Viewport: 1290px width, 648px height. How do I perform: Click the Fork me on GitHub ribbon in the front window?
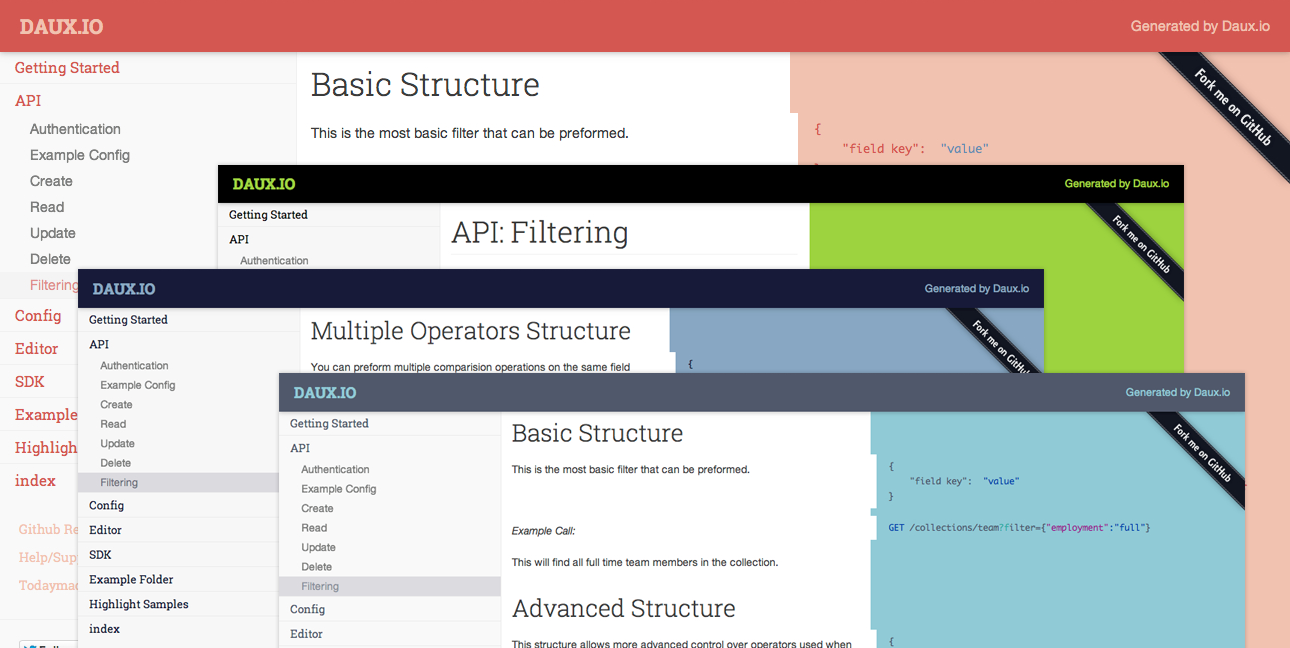1202,453
